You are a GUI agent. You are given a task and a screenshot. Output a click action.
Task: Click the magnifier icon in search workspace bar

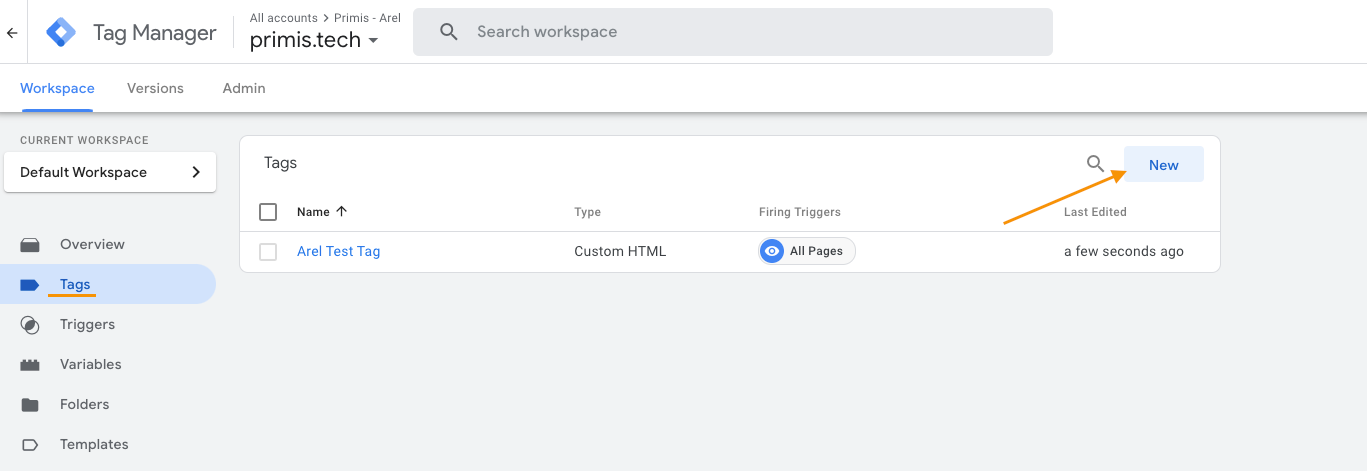tap(449, 32)
